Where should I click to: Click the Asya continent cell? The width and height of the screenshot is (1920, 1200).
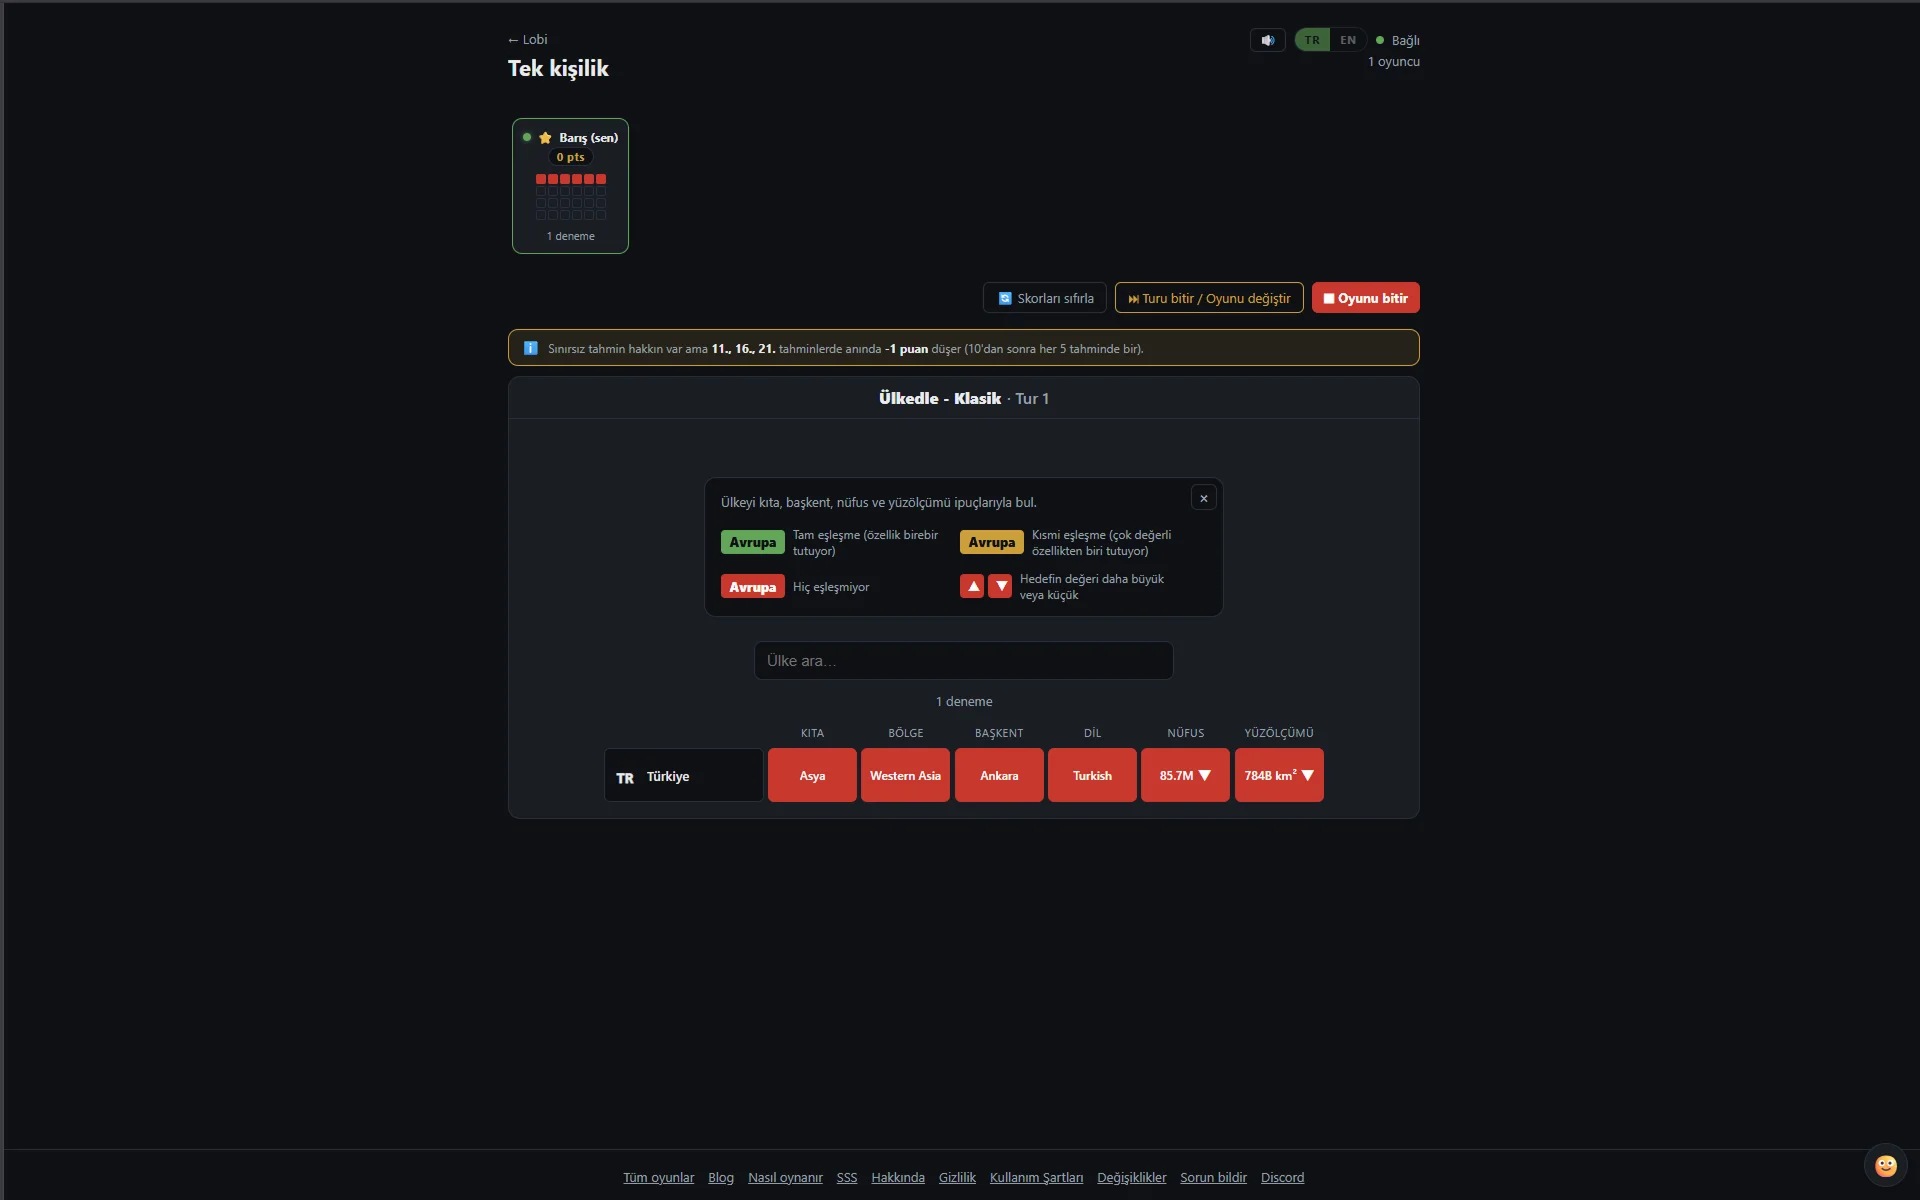click(x=812, y=776)
